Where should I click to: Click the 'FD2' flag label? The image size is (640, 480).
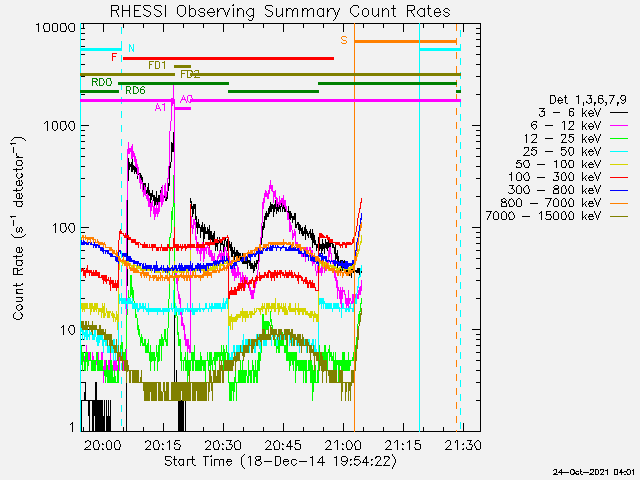(190, 74)
